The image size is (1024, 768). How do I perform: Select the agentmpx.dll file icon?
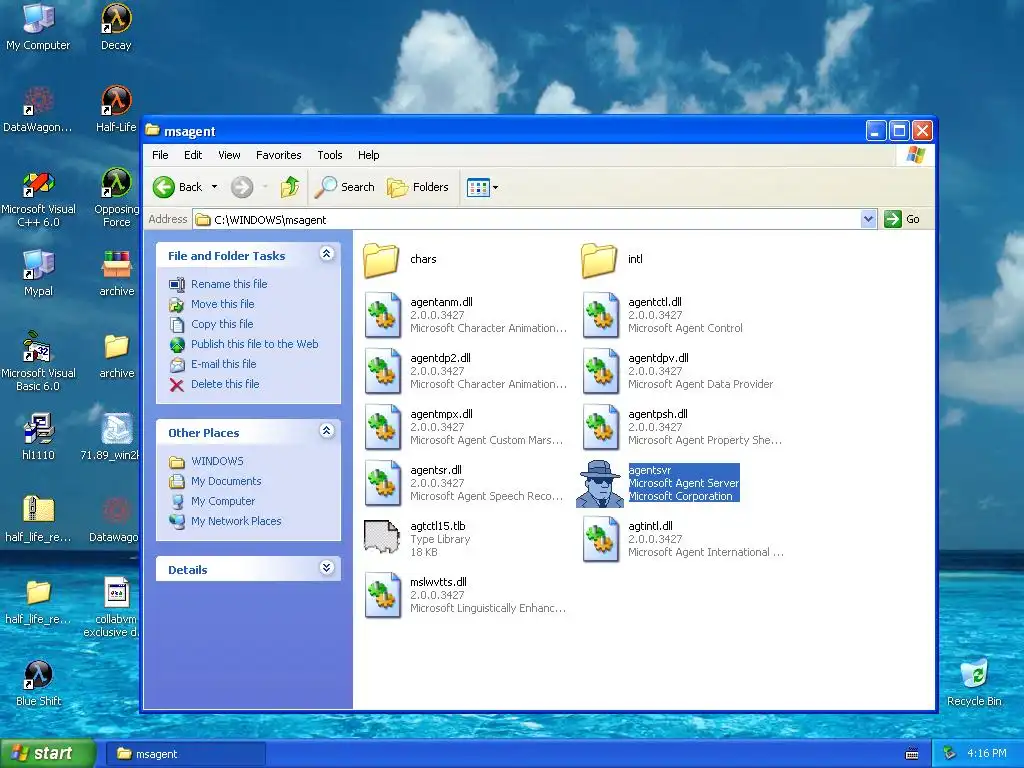pos(383,428)
